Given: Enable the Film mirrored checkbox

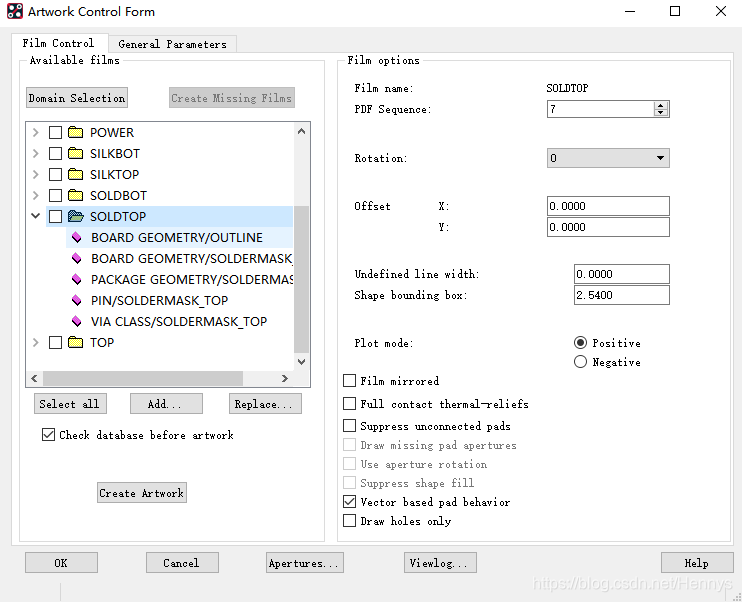Looking at the screenshot, I should click(x=350, y=381).
